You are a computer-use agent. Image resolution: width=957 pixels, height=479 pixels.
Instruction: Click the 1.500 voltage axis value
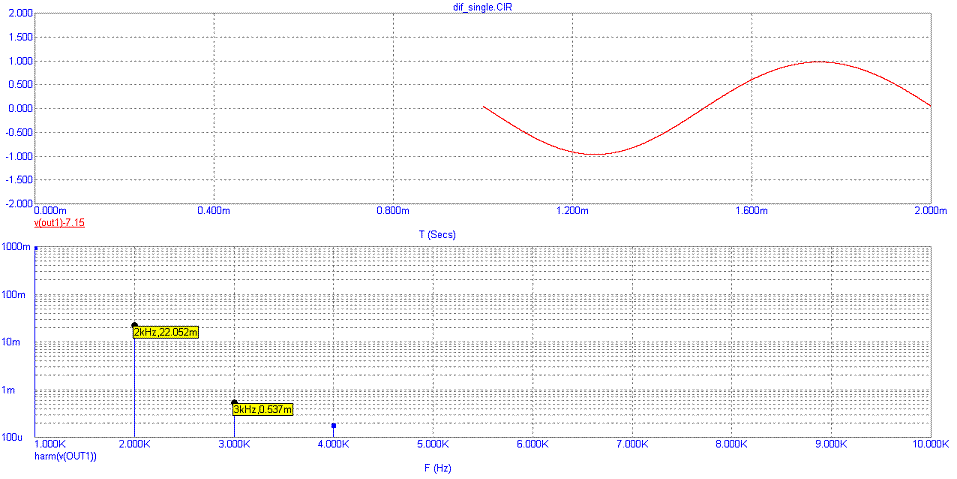20,38
